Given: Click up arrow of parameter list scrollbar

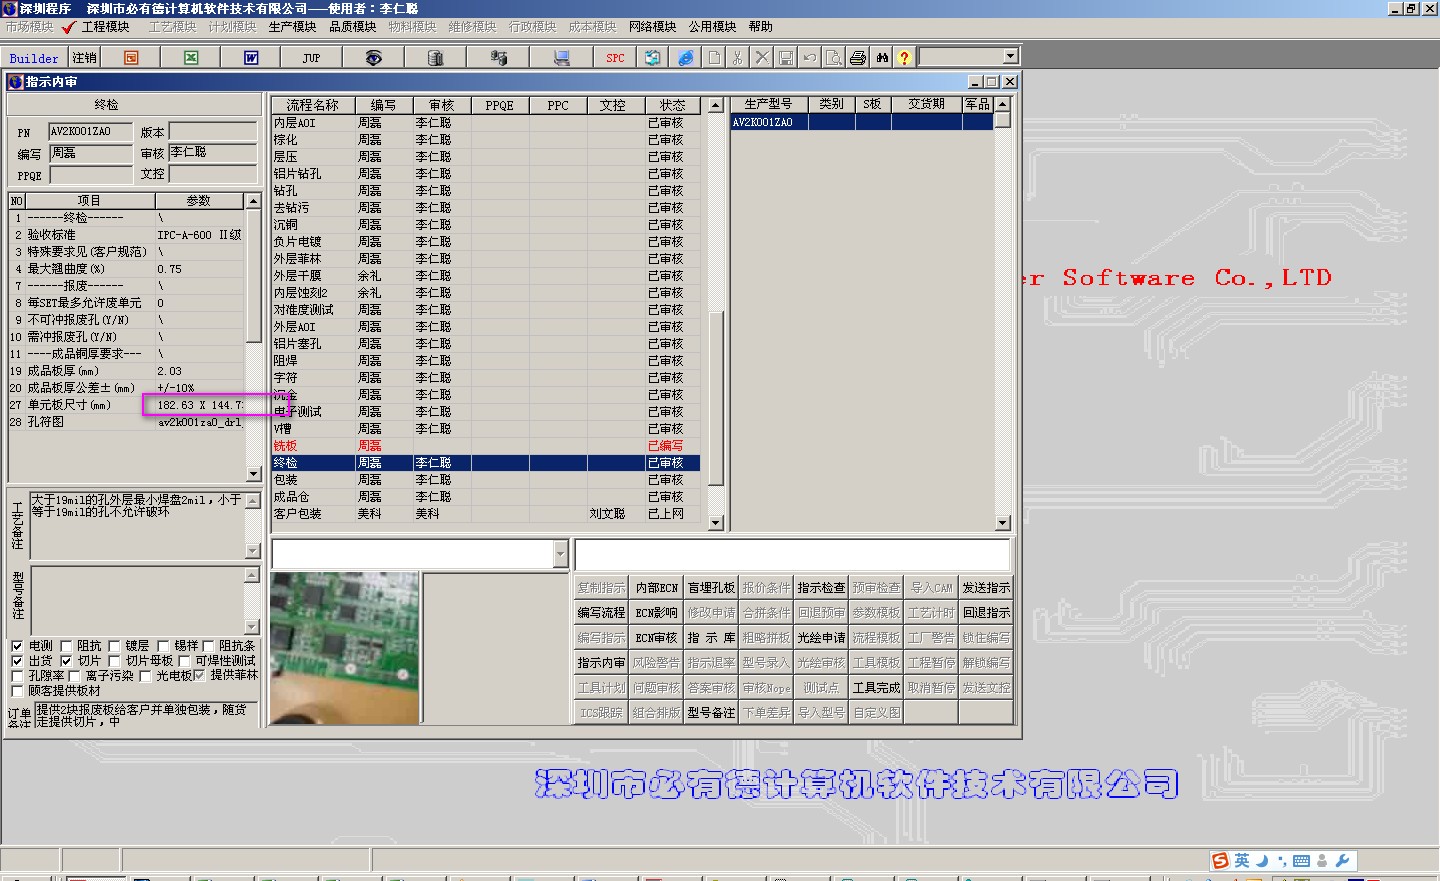Looking at the screenshot, I should point(253,201).
